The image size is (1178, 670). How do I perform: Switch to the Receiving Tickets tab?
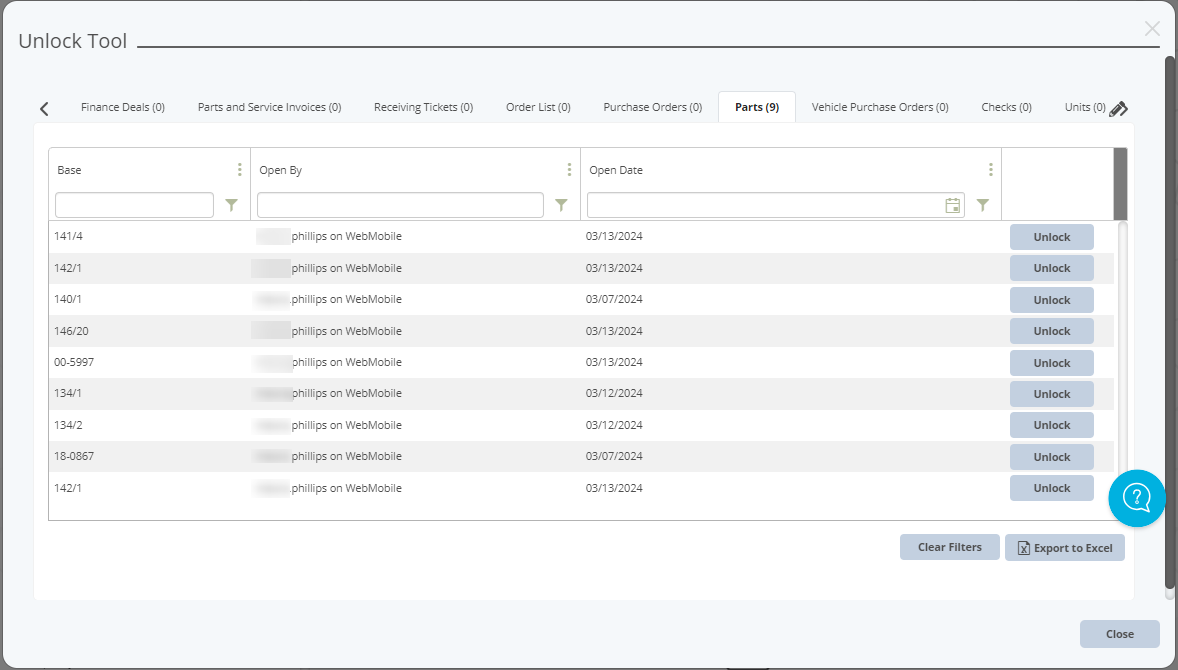[423, 107]
